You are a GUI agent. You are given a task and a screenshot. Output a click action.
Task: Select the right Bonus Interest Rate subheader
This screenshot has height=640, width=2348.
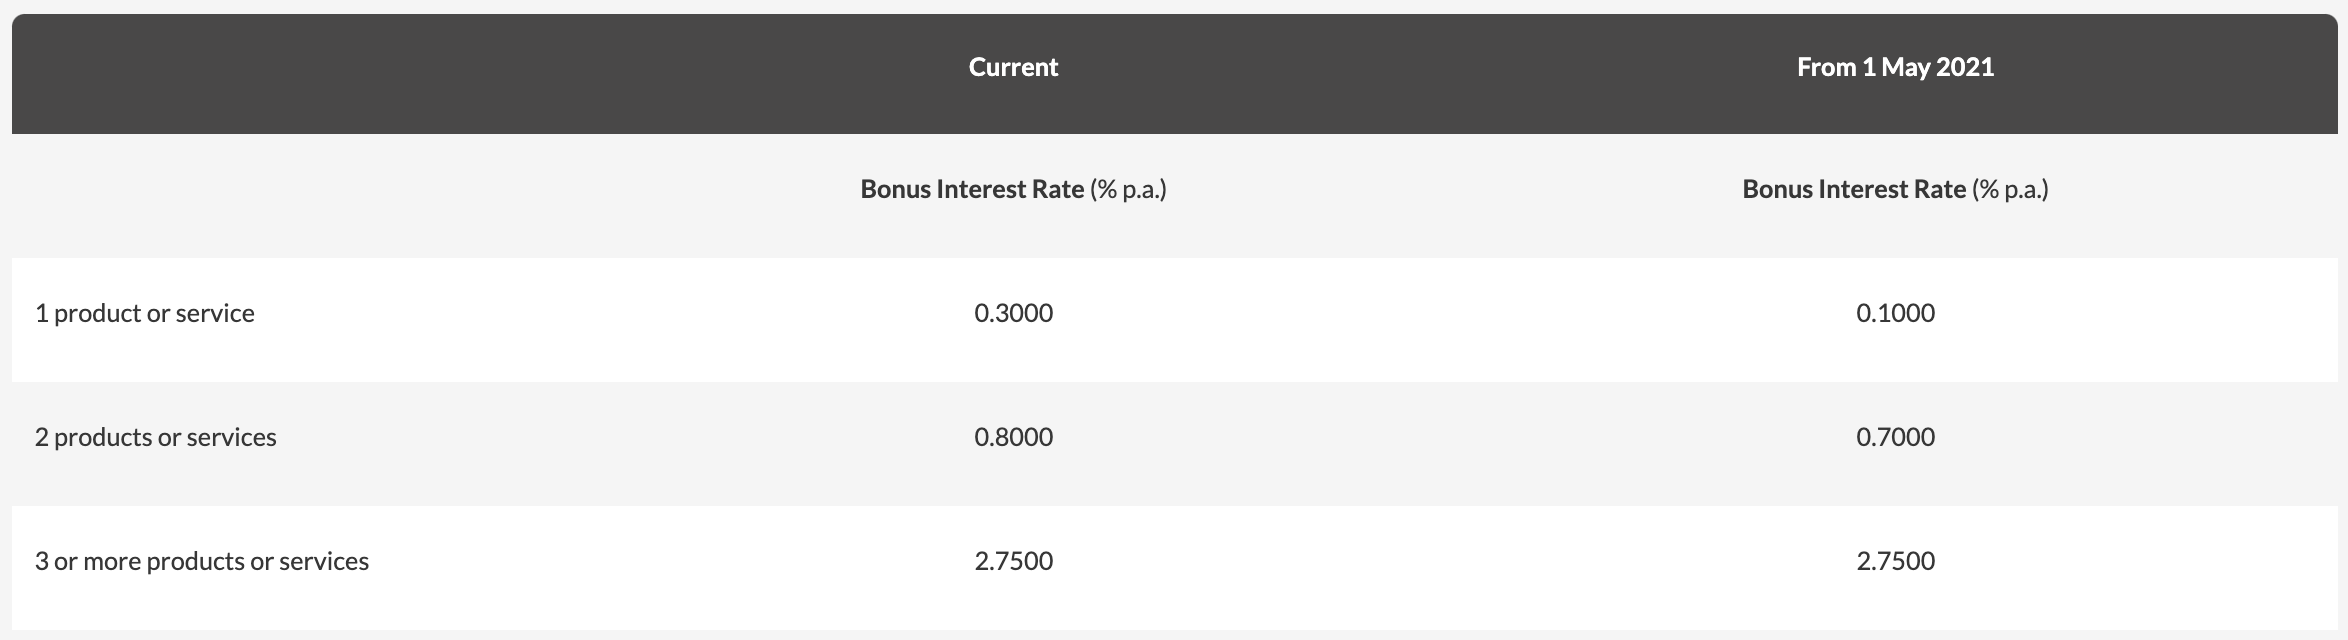(x=1895, y=189)
